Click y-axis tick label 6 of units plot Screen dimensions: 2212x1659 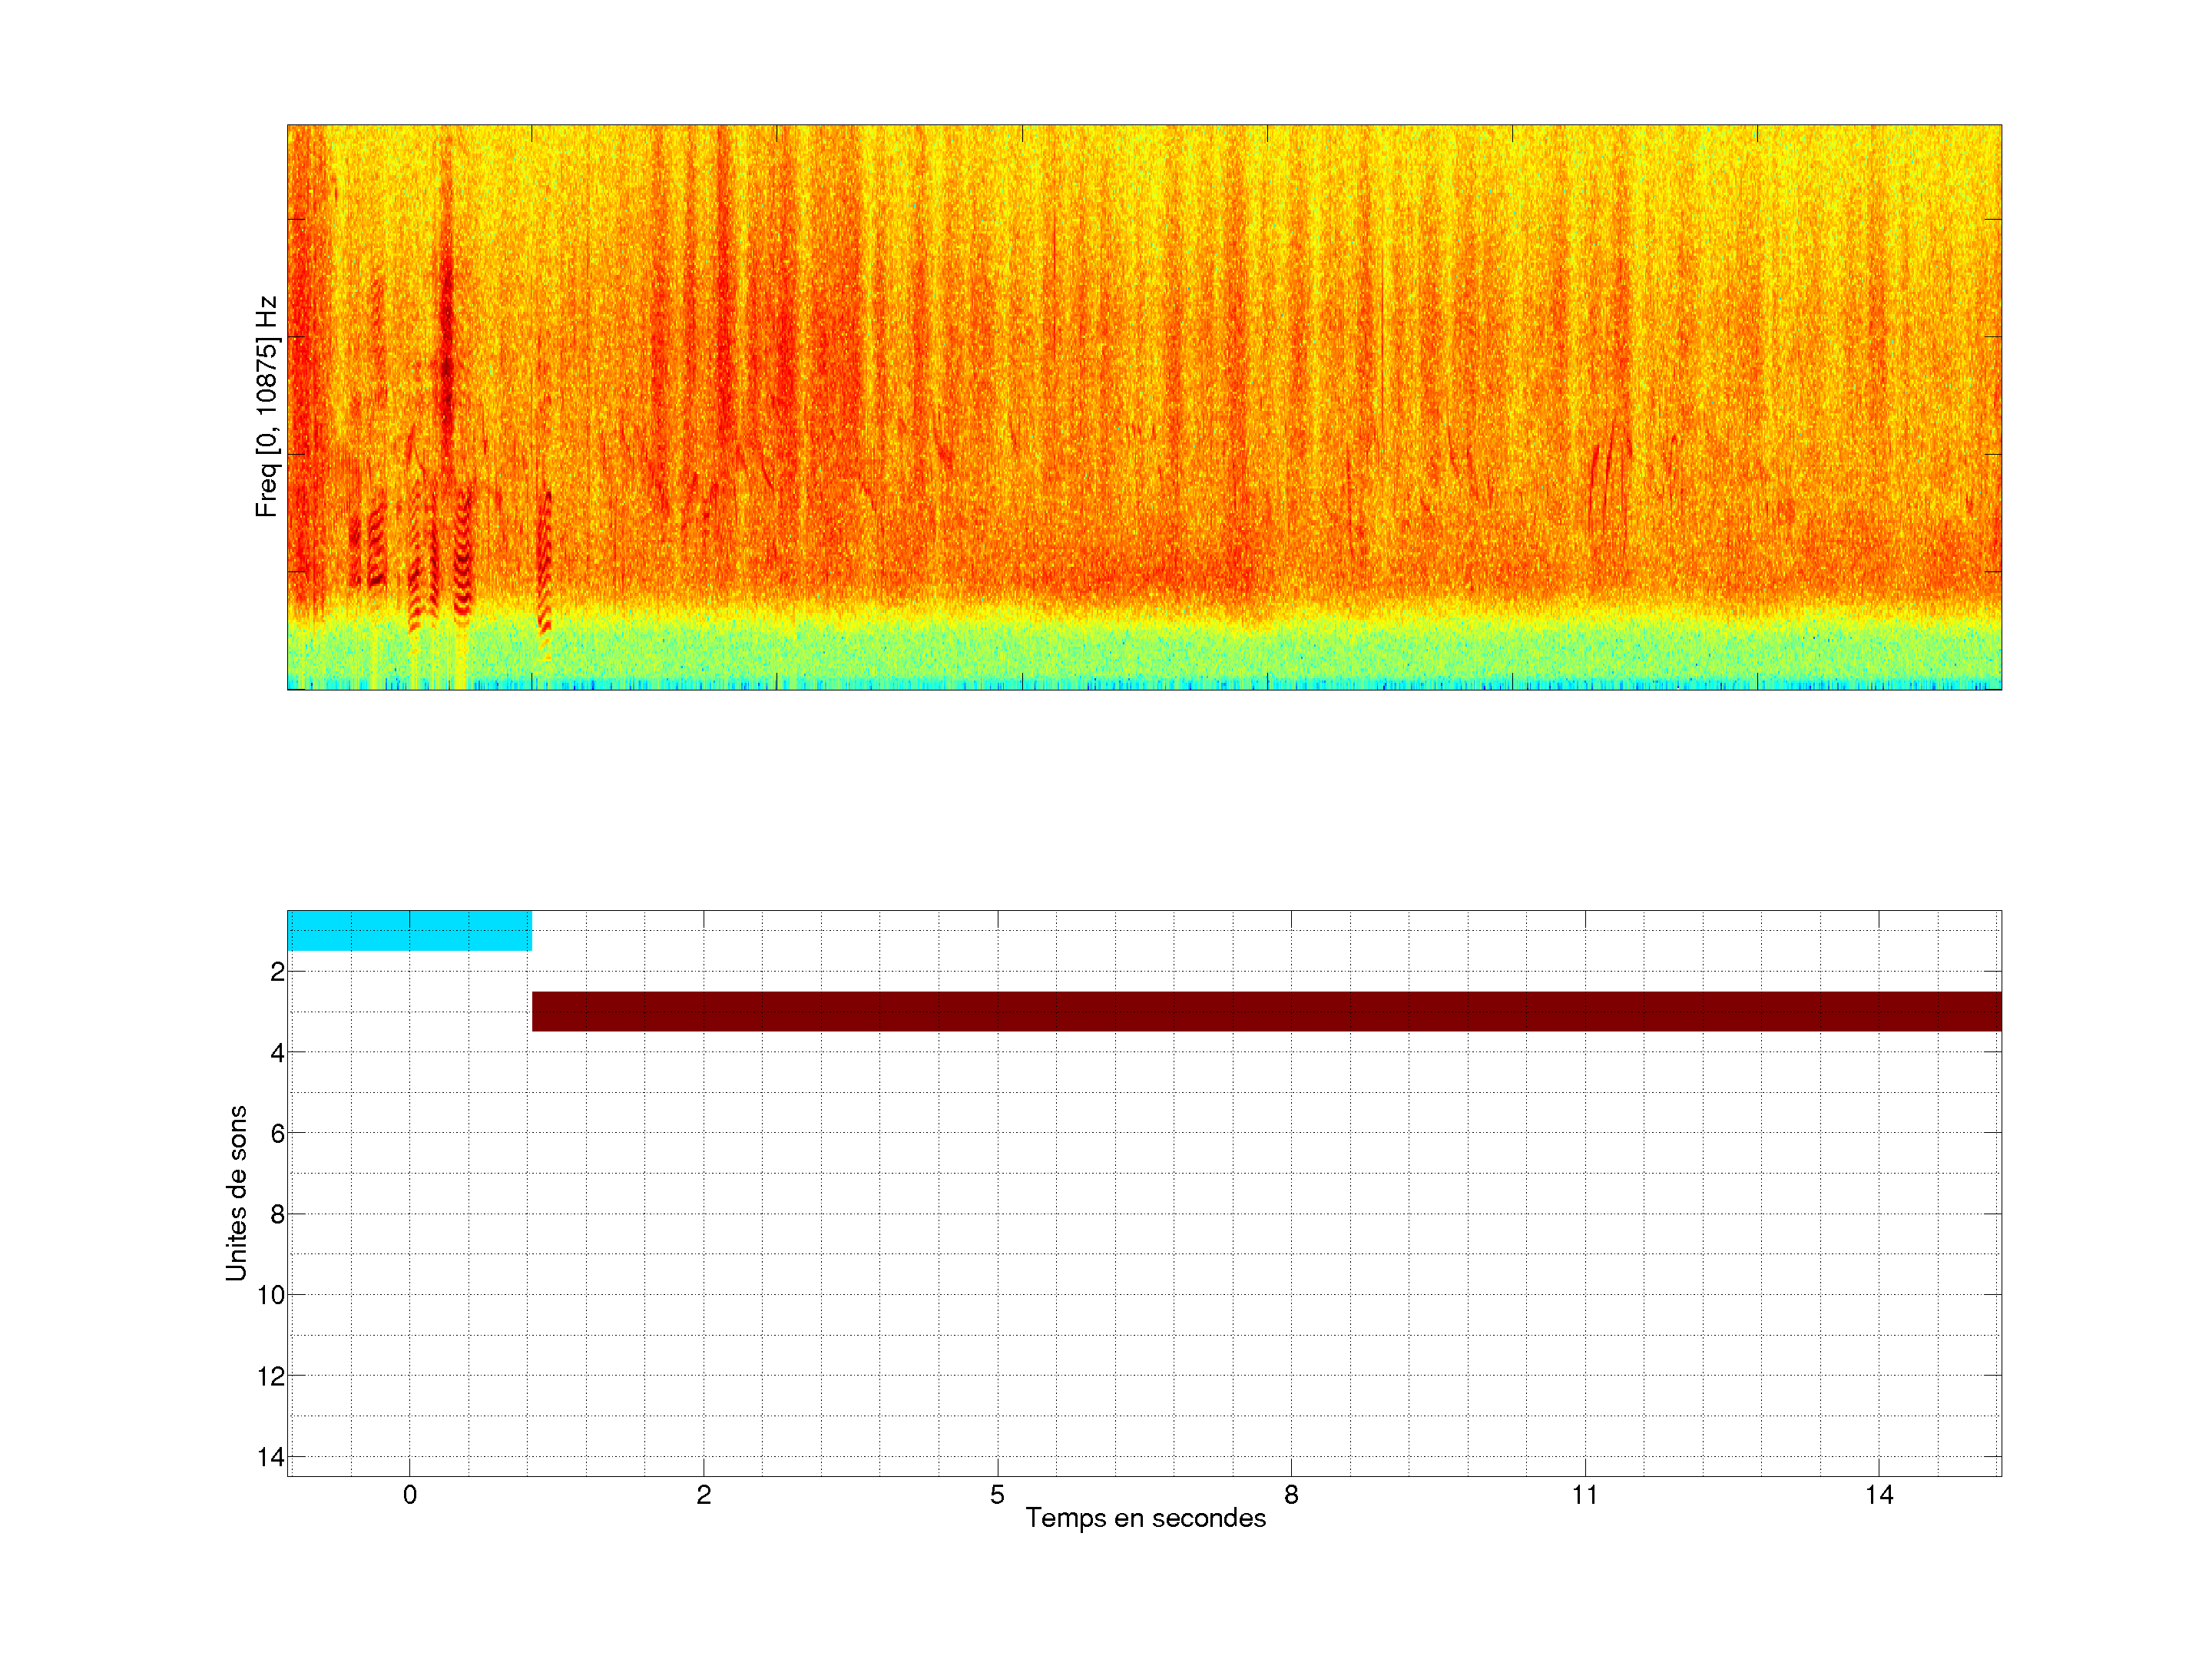[277, 1134]
